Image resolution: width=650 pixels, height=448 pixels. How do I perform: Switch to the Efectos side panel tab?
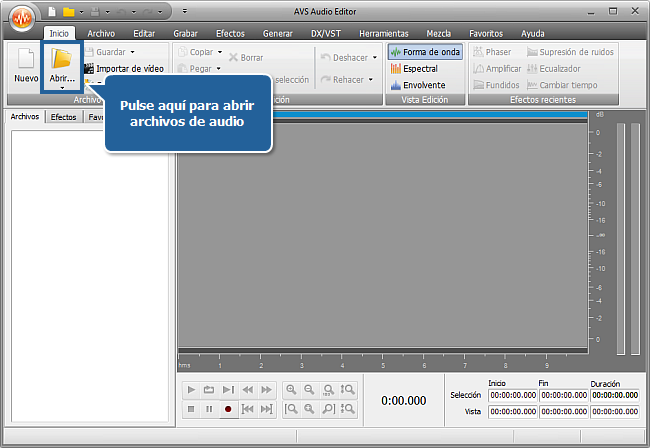click(x=63, y=117)
